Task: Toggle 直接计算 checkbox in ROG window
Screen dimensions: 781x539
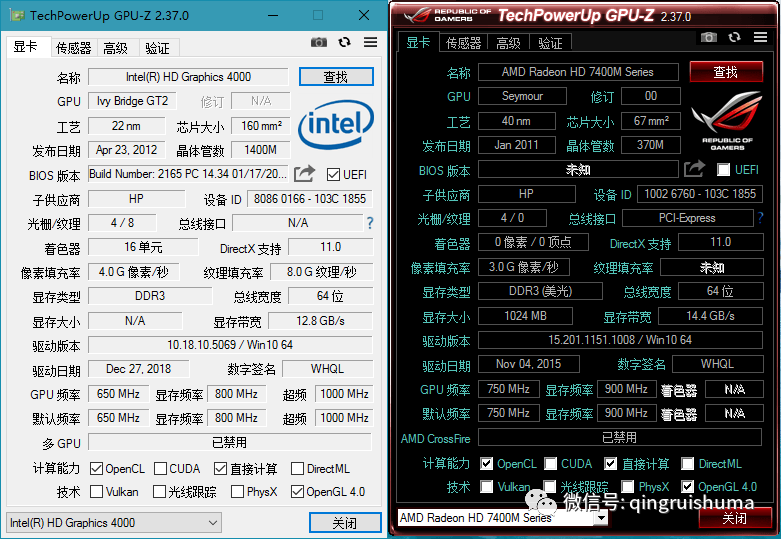Action: (x=611, y=464)
